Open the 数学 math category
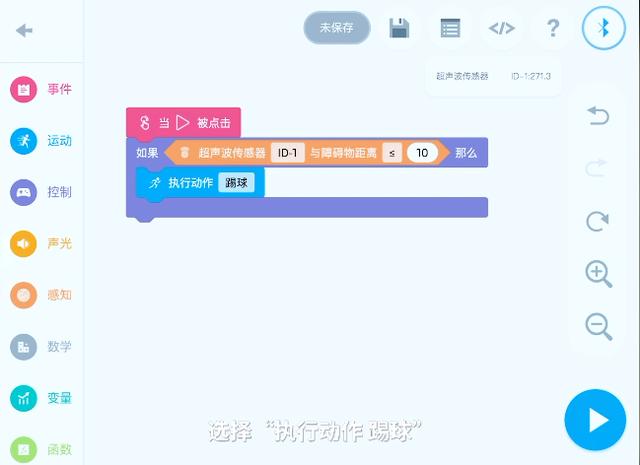 point(41,346)
